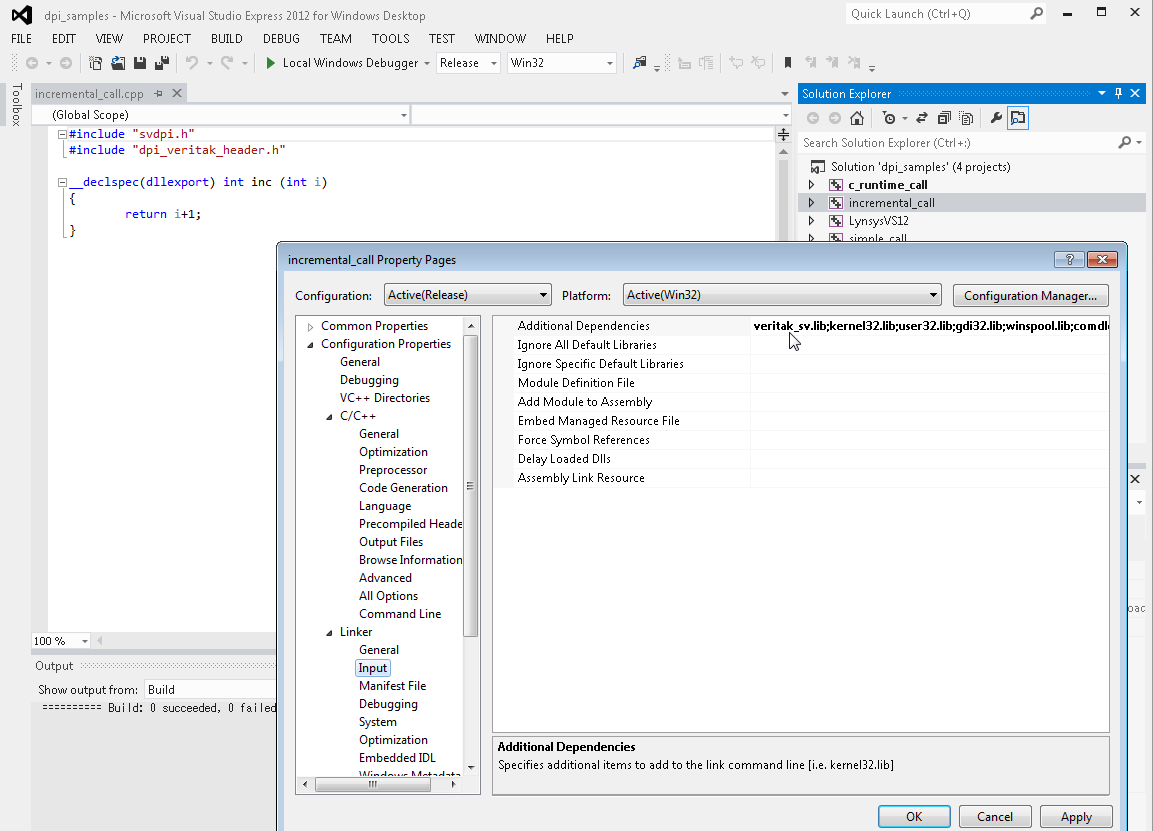Open the Release solution configuration dropdown
Image resolution: width=1153 pixels, height=831 pixels.
[468, 63]
